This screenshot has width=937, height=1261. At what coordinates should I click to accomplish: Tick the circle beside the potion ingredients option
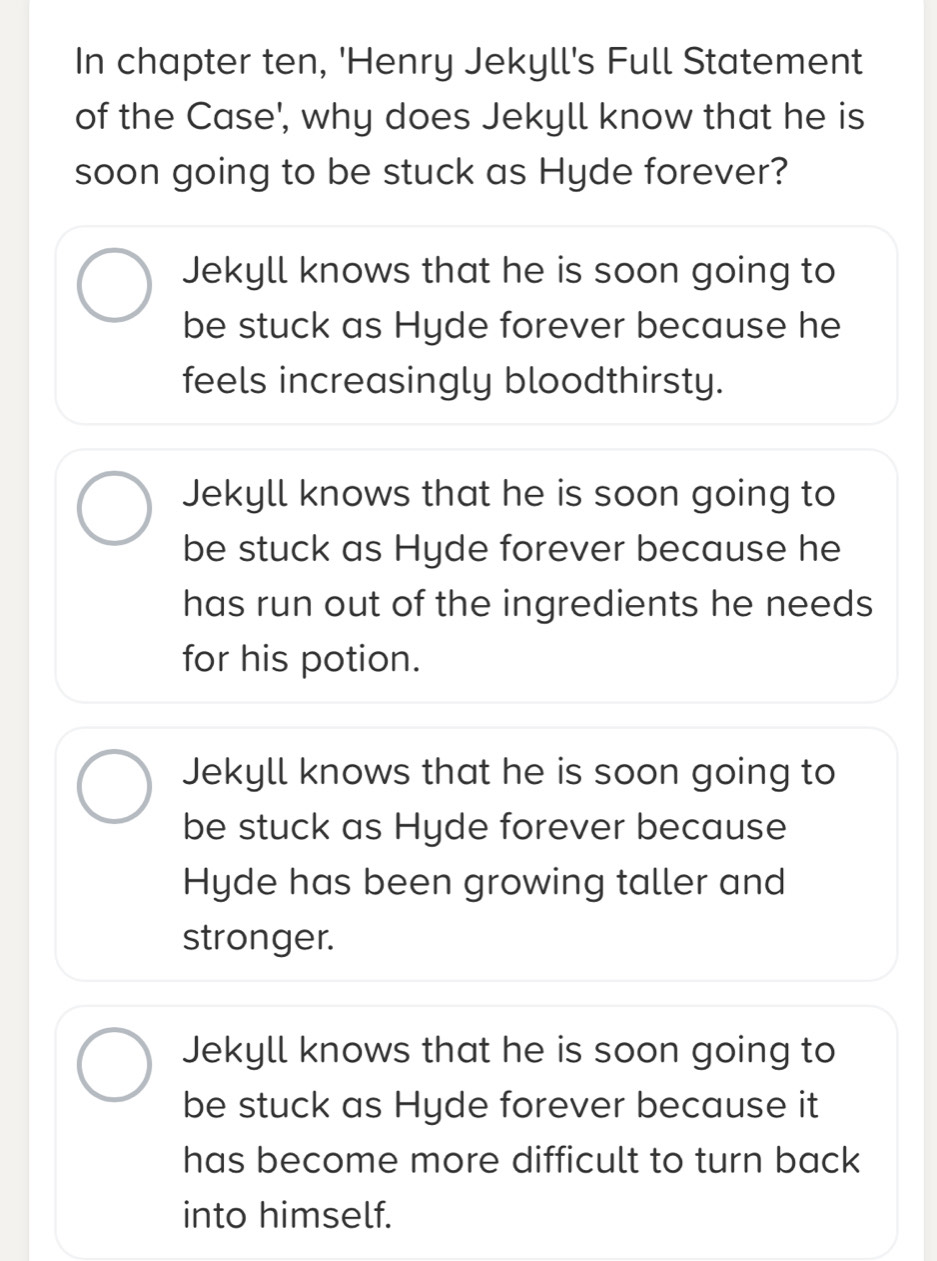click(x=116, y=508)
